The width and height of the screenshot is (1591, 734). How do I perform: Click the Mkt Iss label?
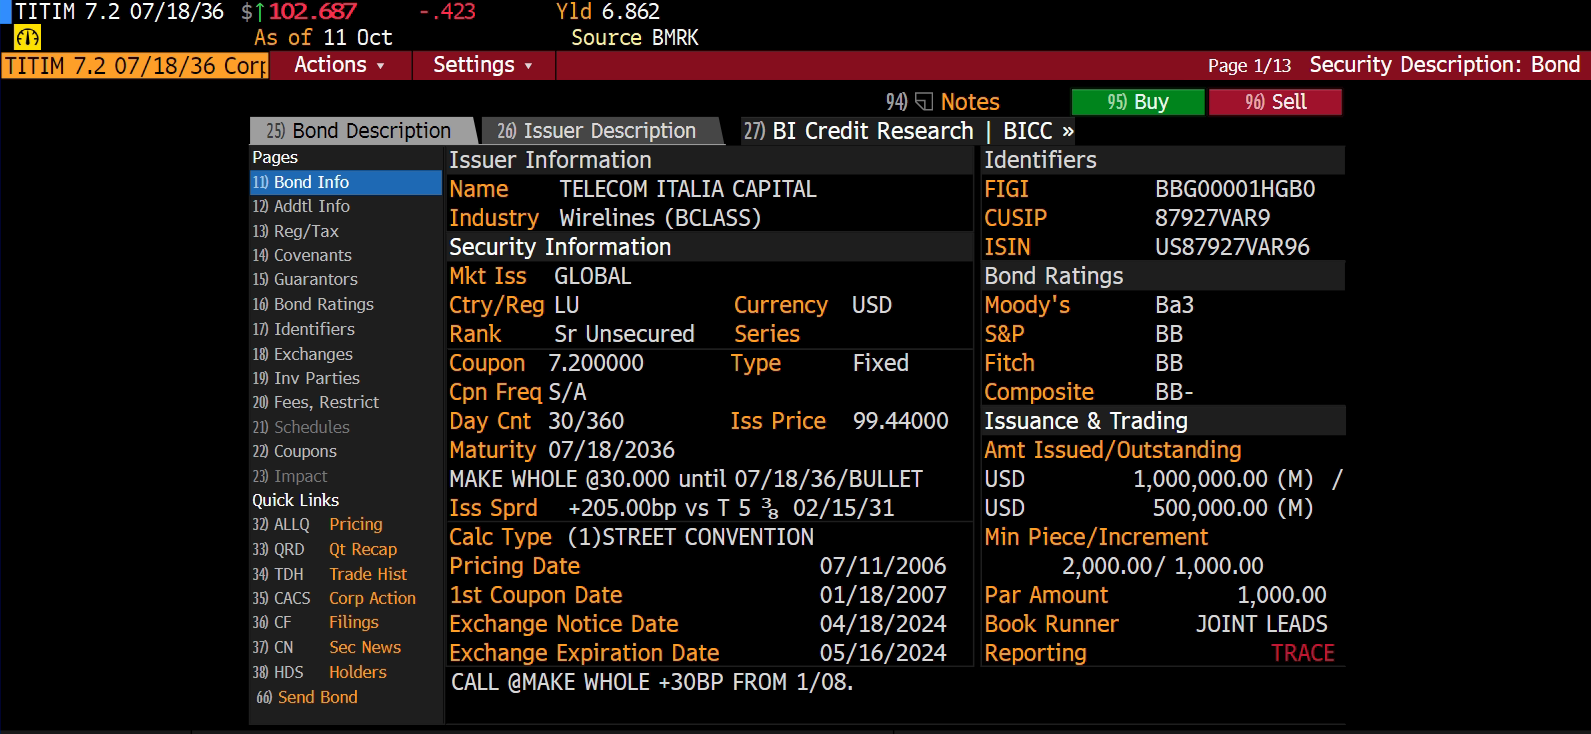point(487,276)
